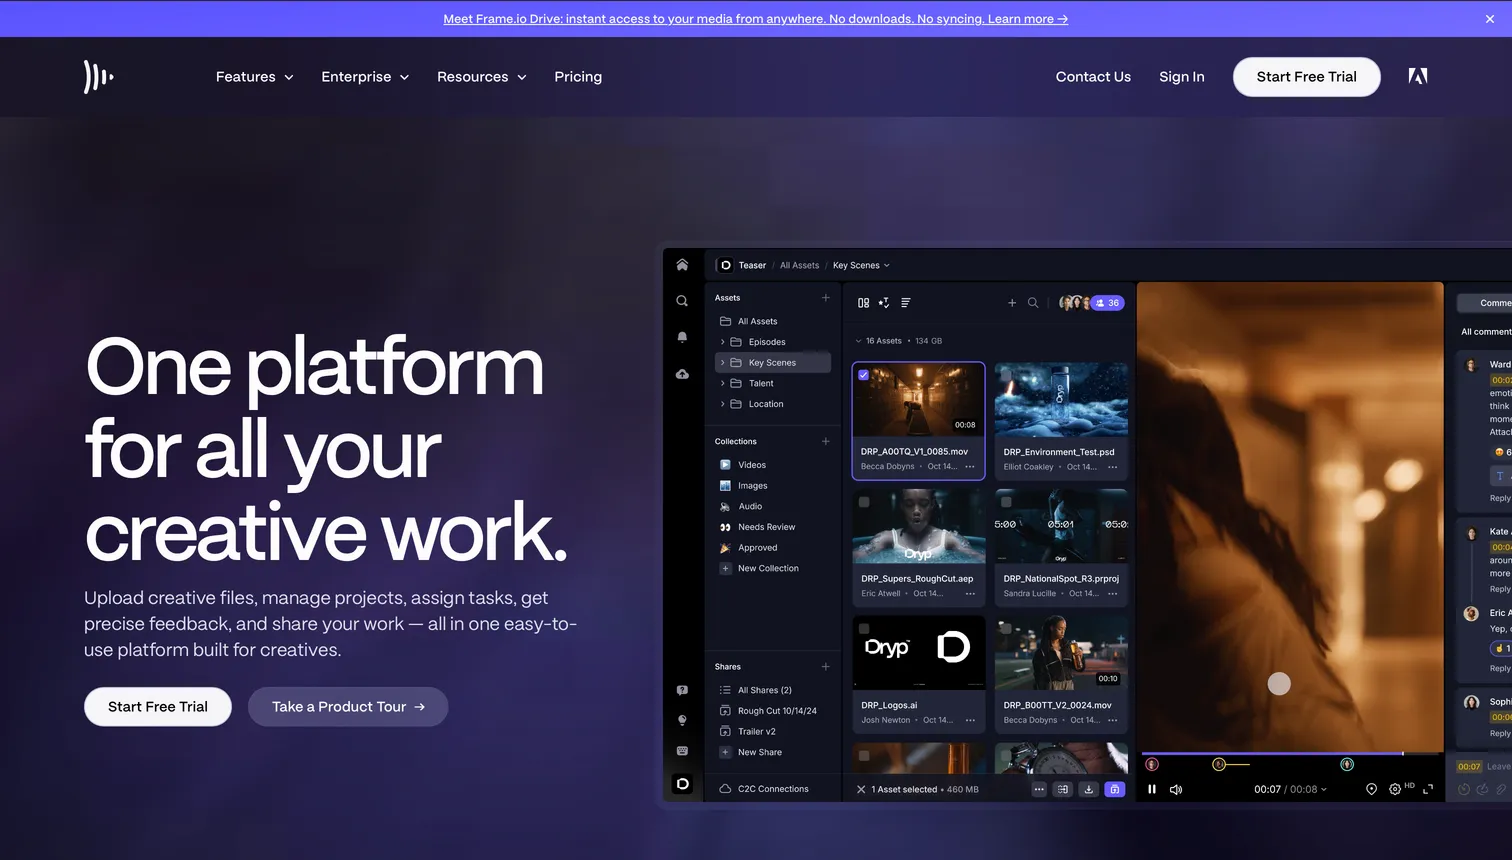Download the selected asset
This screenshot has width=1512, height=860.
pos(1089,789)
